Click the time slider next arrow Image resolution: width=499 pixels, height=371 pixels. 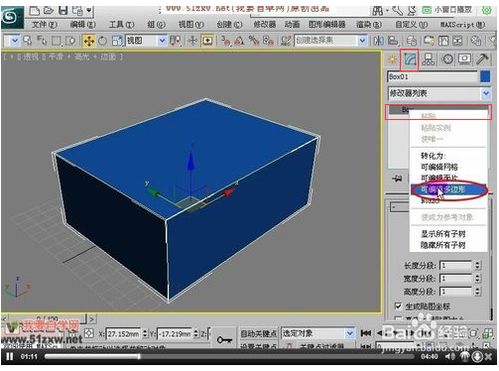pos(92,319)
